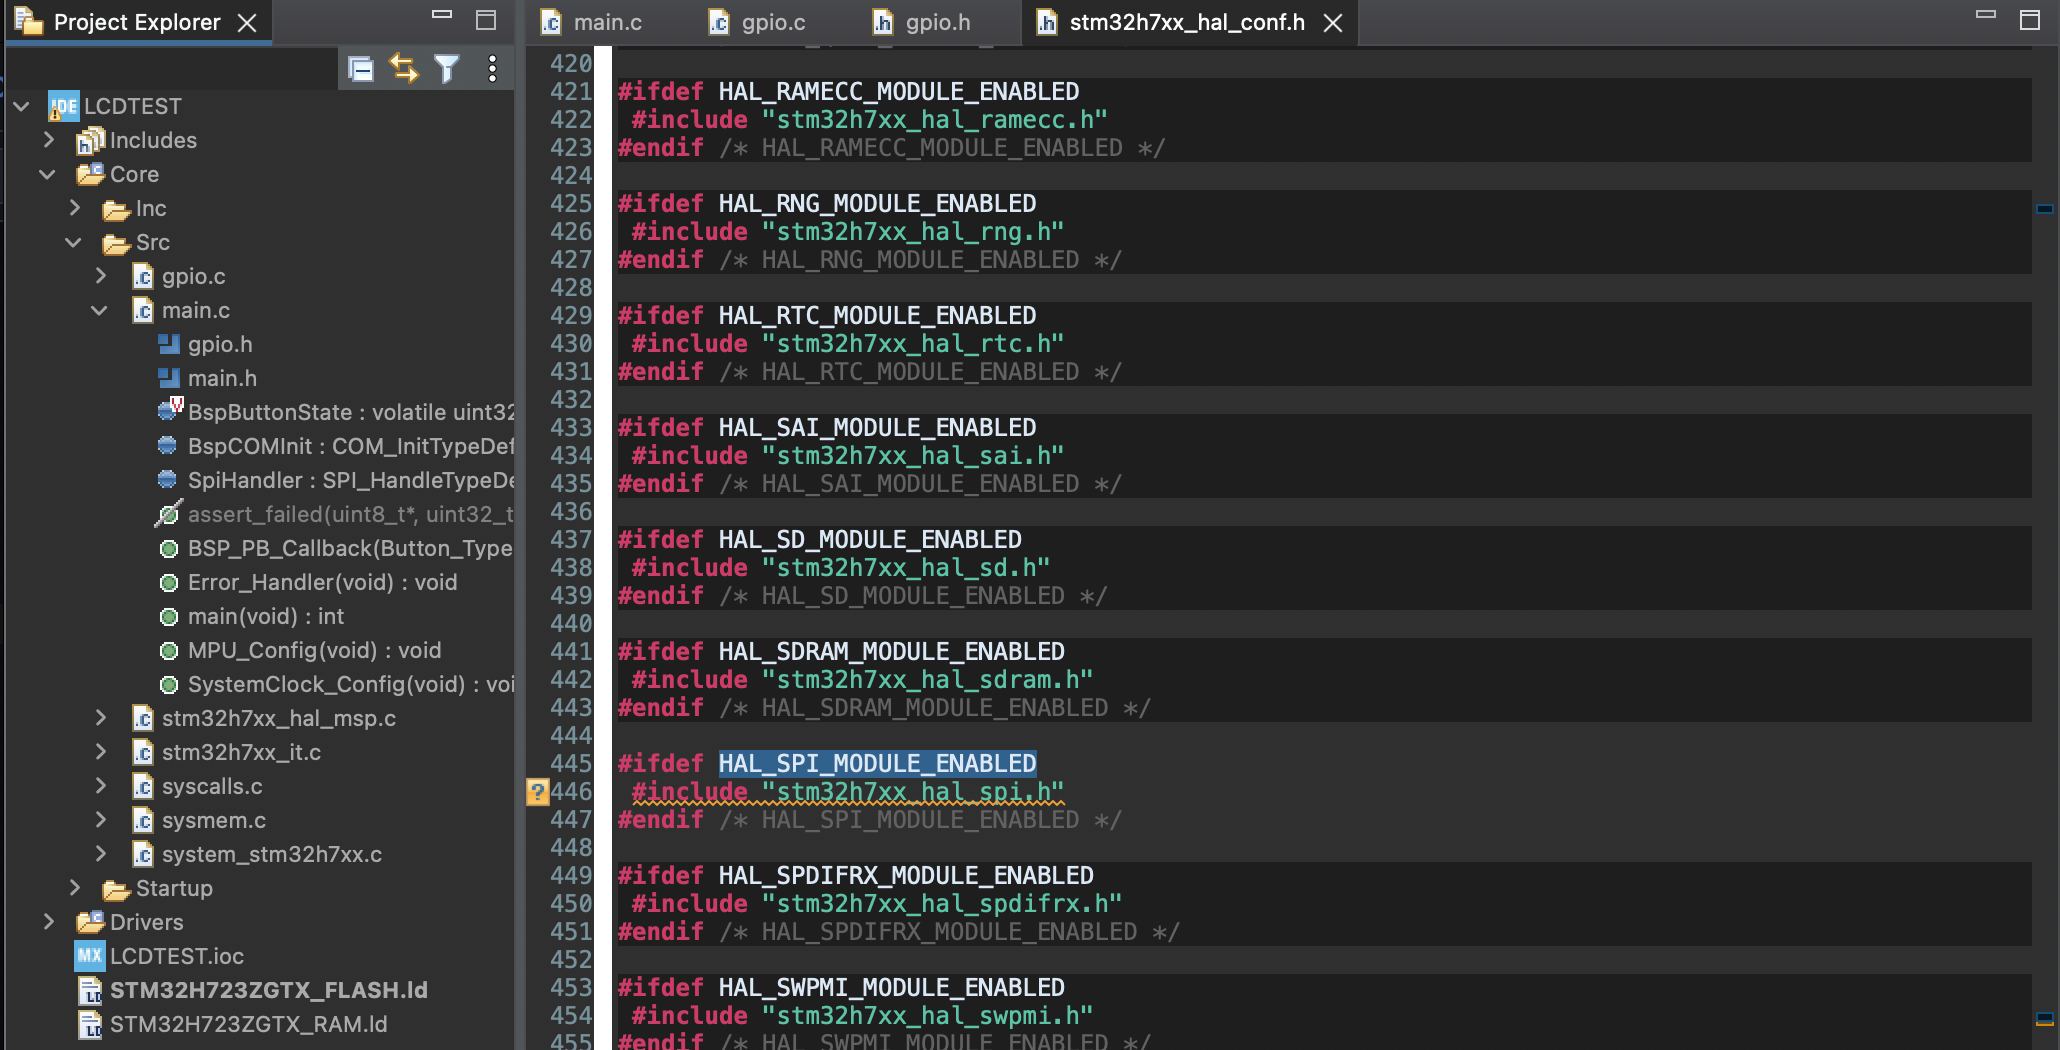Minimize the Project Explorer panel
Viewport: 2060px width, 1050px height.
[x=442, y=16]
